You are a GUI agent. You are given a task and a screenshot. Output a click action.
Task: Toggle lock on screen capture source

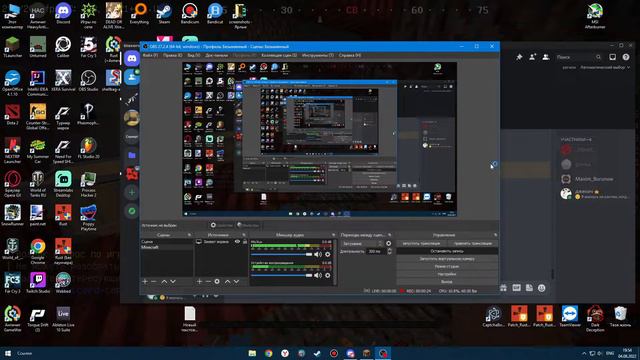pos(245,242)
